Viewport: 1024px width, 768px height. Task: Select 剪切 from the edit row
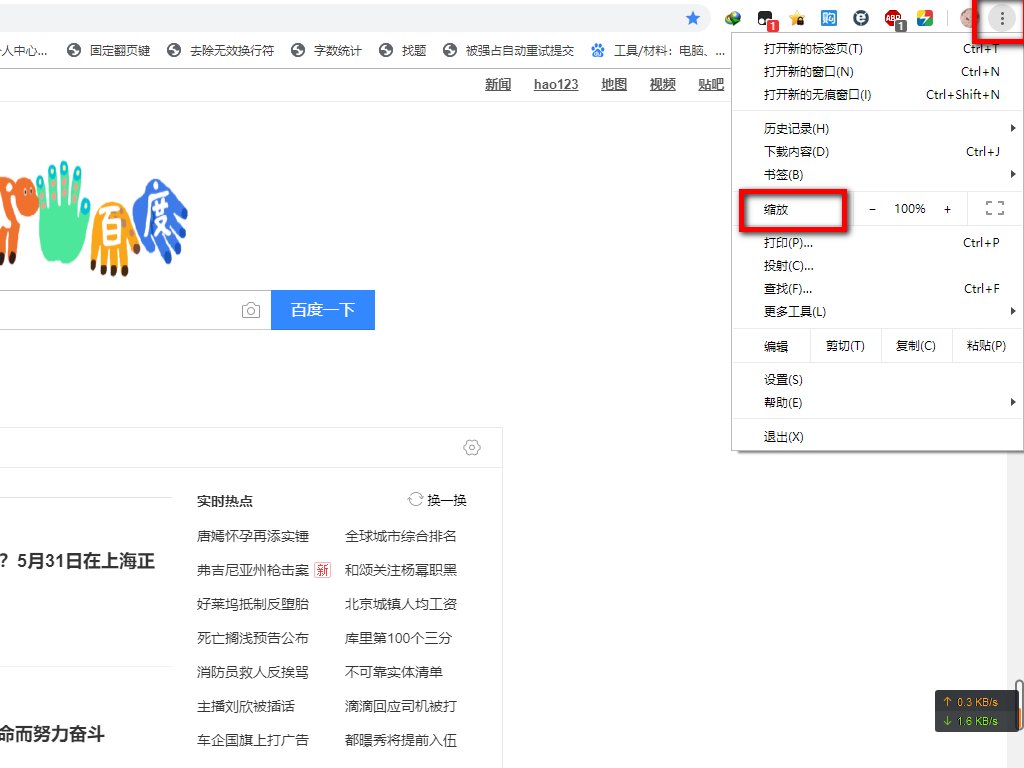coord(843,345)
